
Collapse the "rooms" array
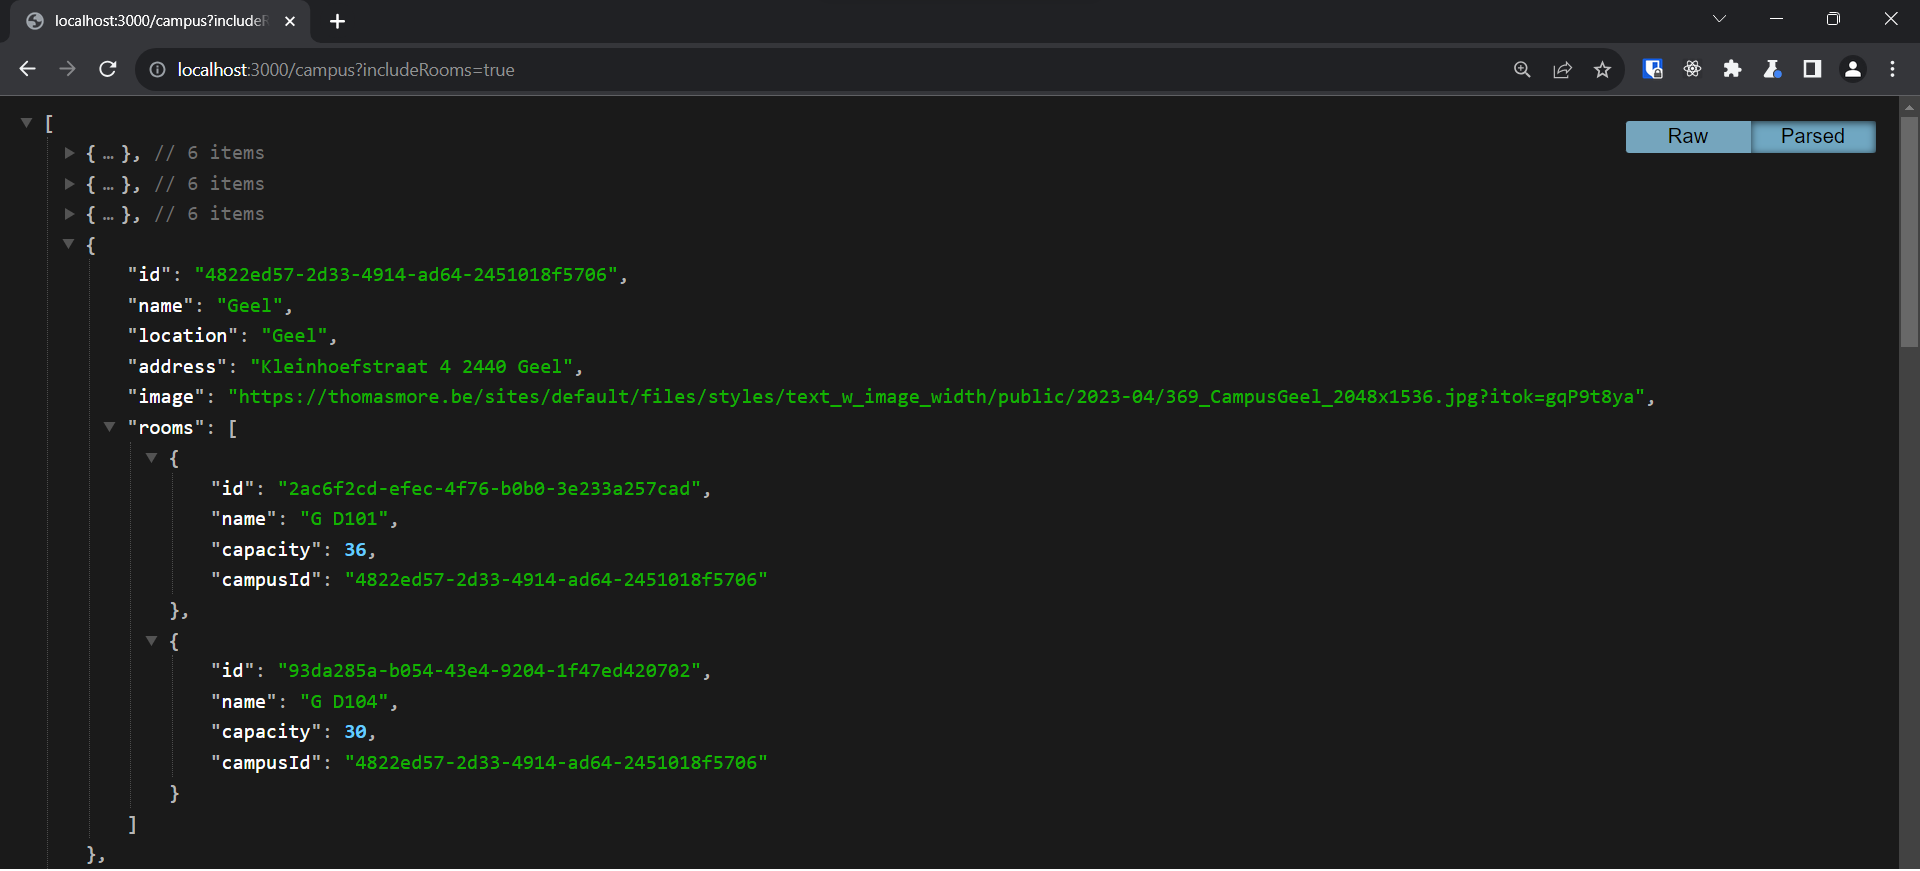[x=110, y=427]
